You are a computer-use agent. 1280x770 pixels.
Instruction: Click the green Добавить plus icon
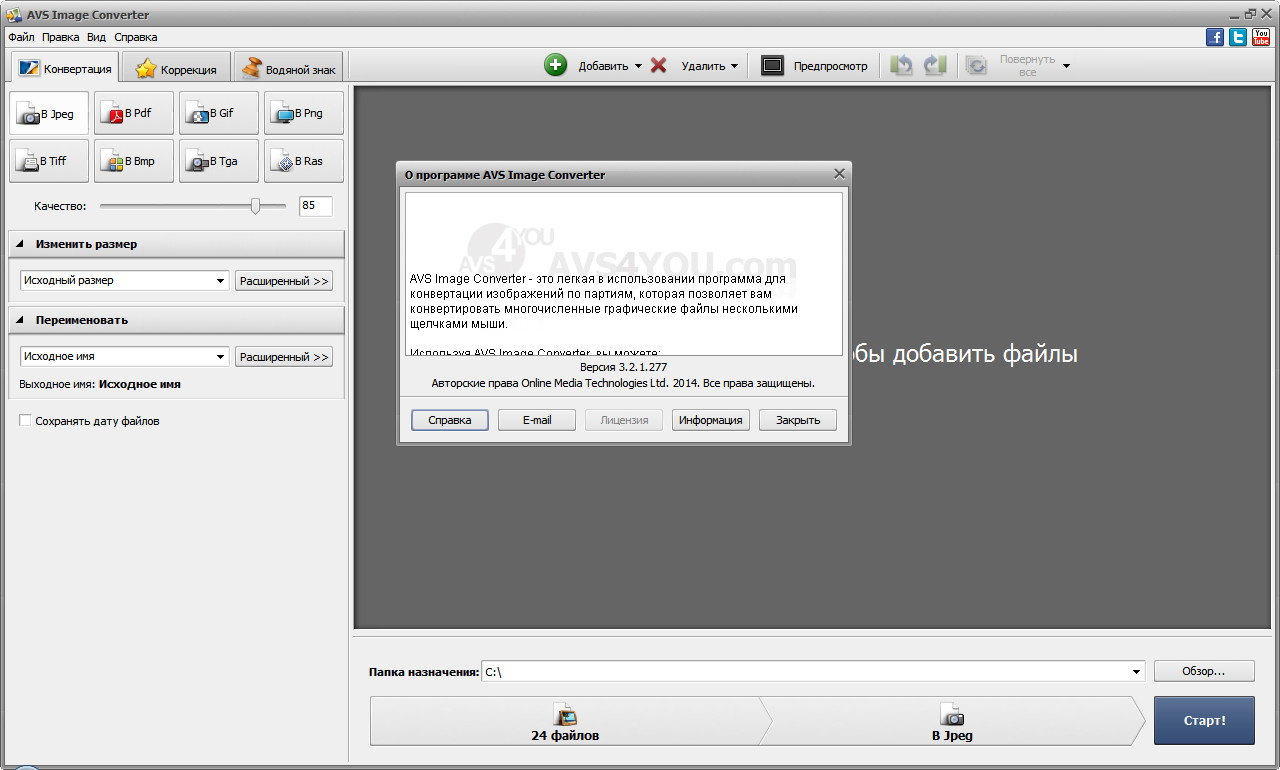point(555,66)
